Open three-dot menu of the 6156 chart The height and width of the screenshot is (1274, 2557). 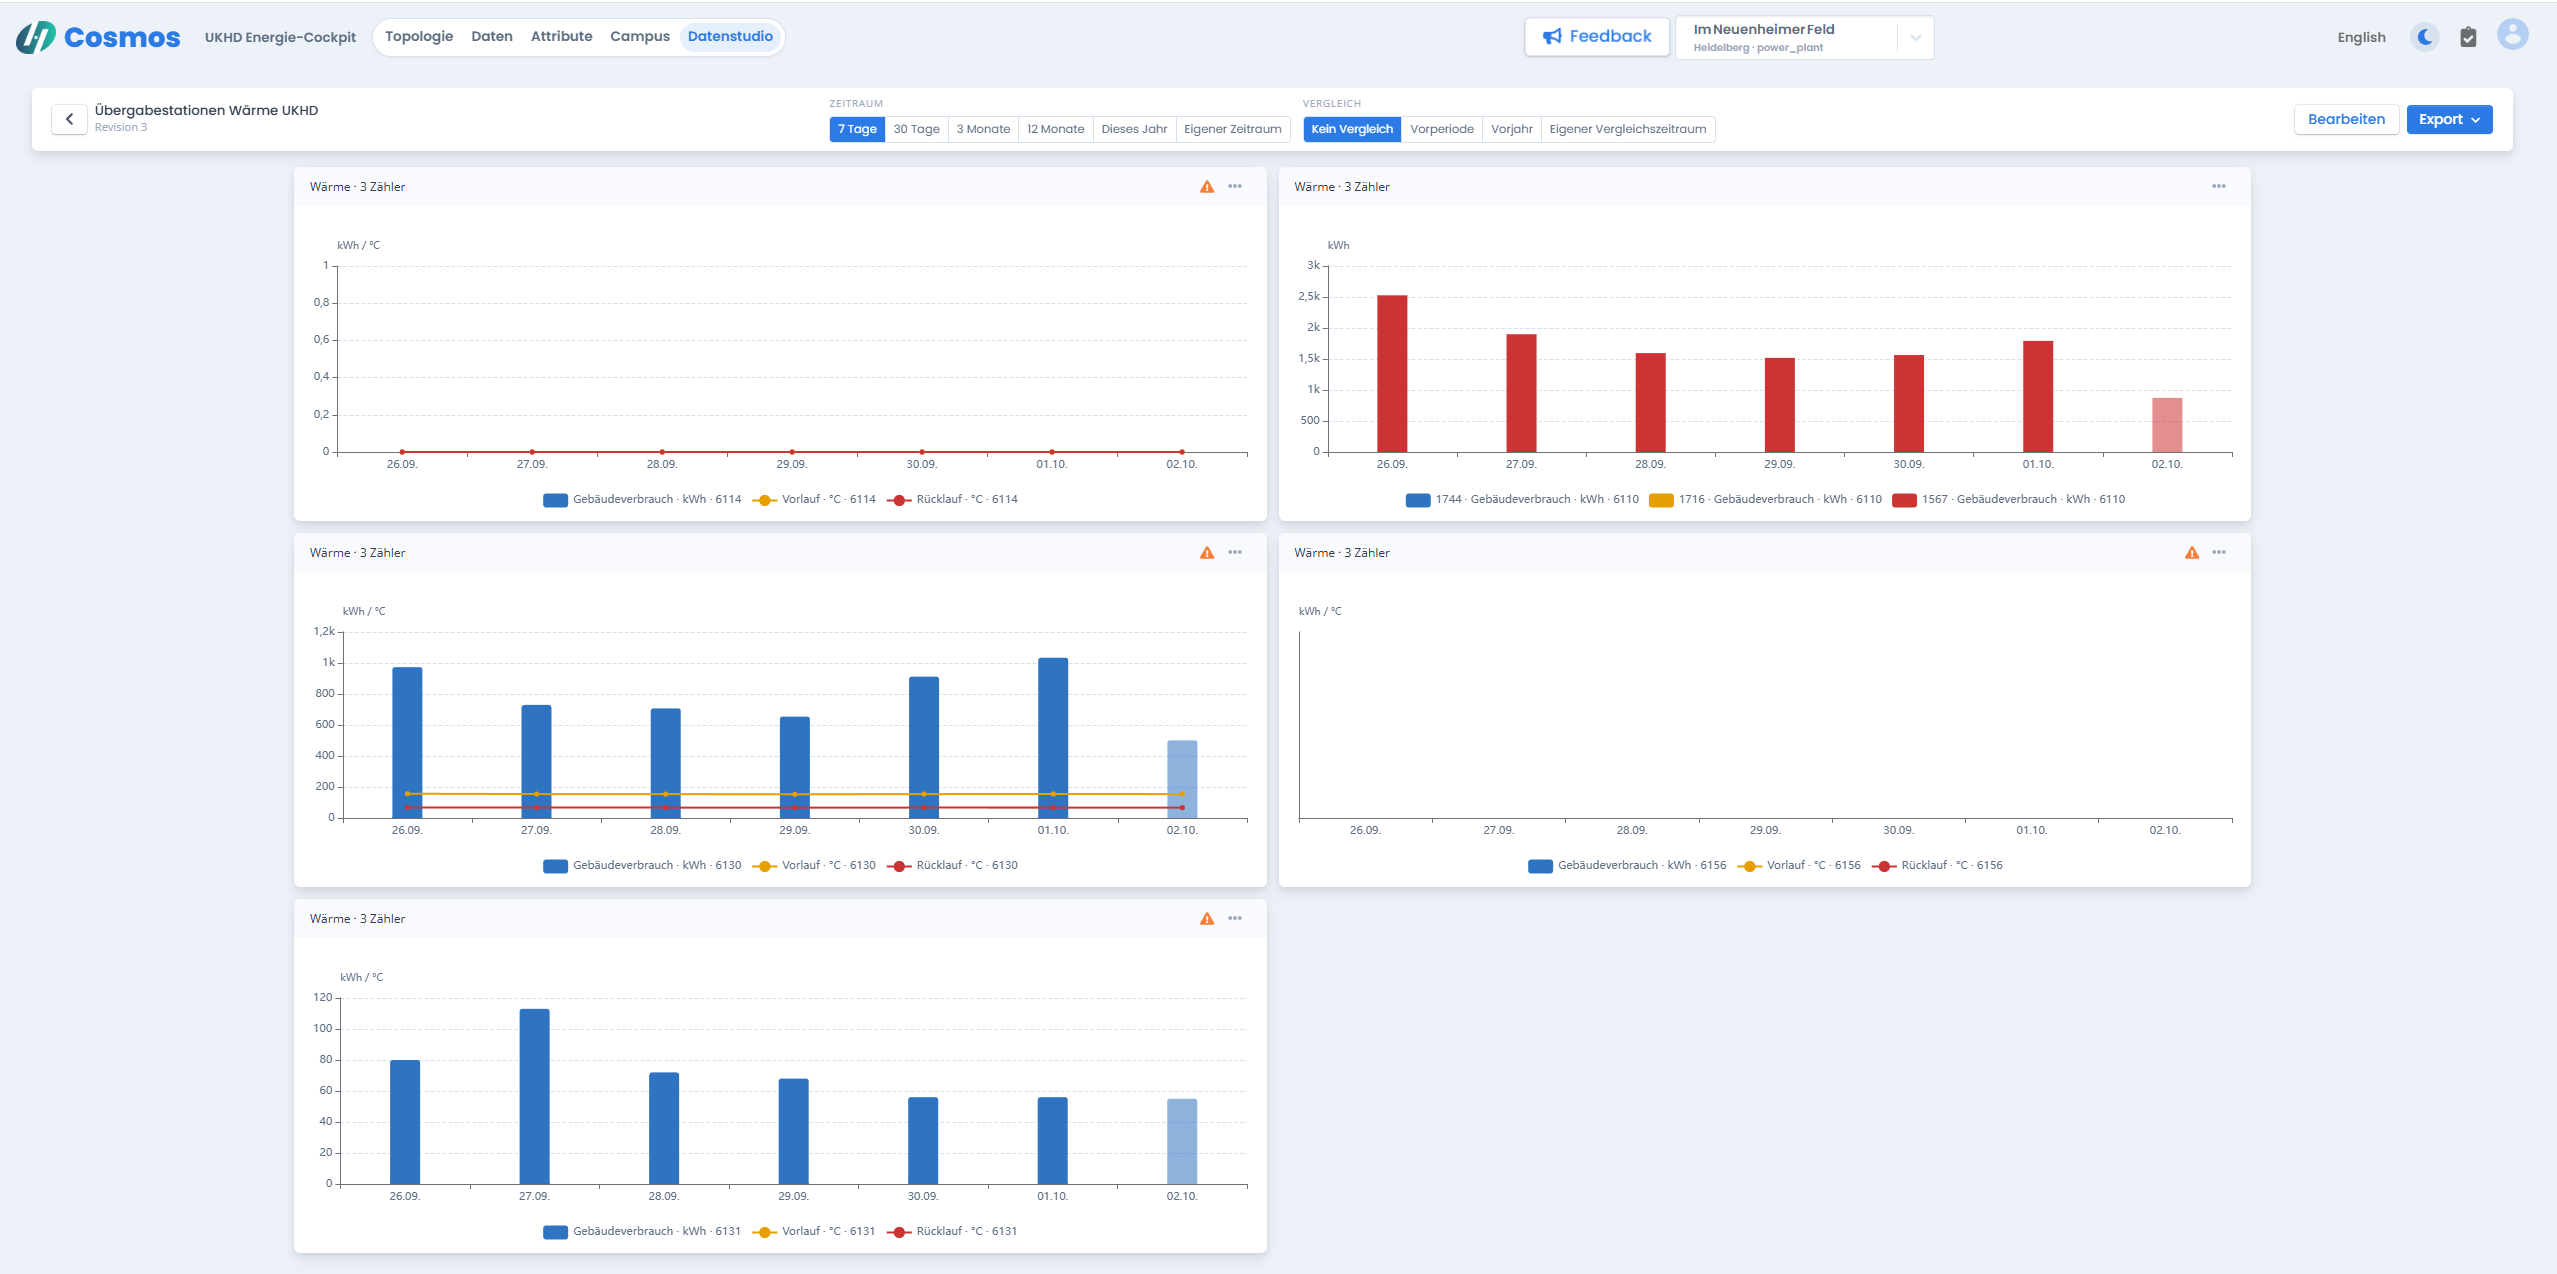[2219, 553]
